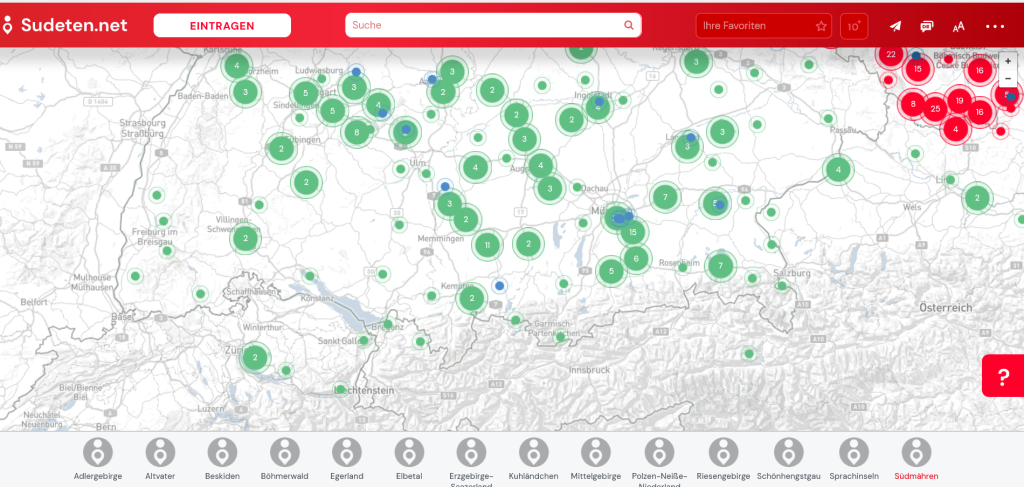
Task: Zoom in the map with plus
Action: (1008, 61)
